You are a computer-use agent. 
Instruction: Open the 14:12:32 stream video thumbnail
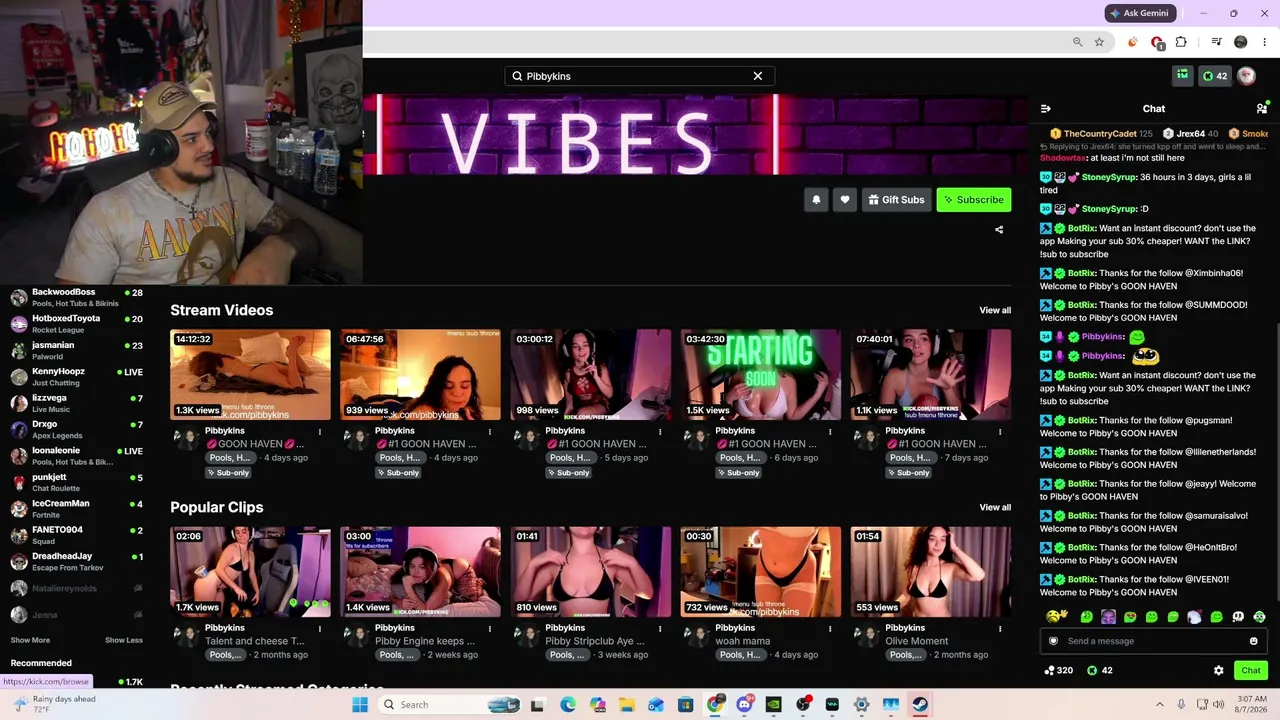(250, 374)
